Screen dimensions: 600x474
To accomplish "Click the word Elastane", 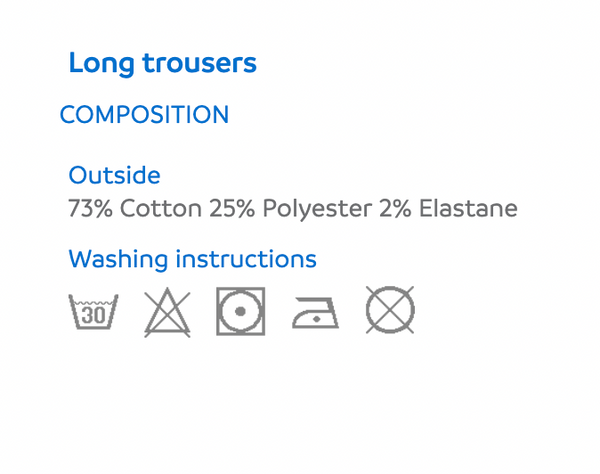I will (x=468, y=208).
